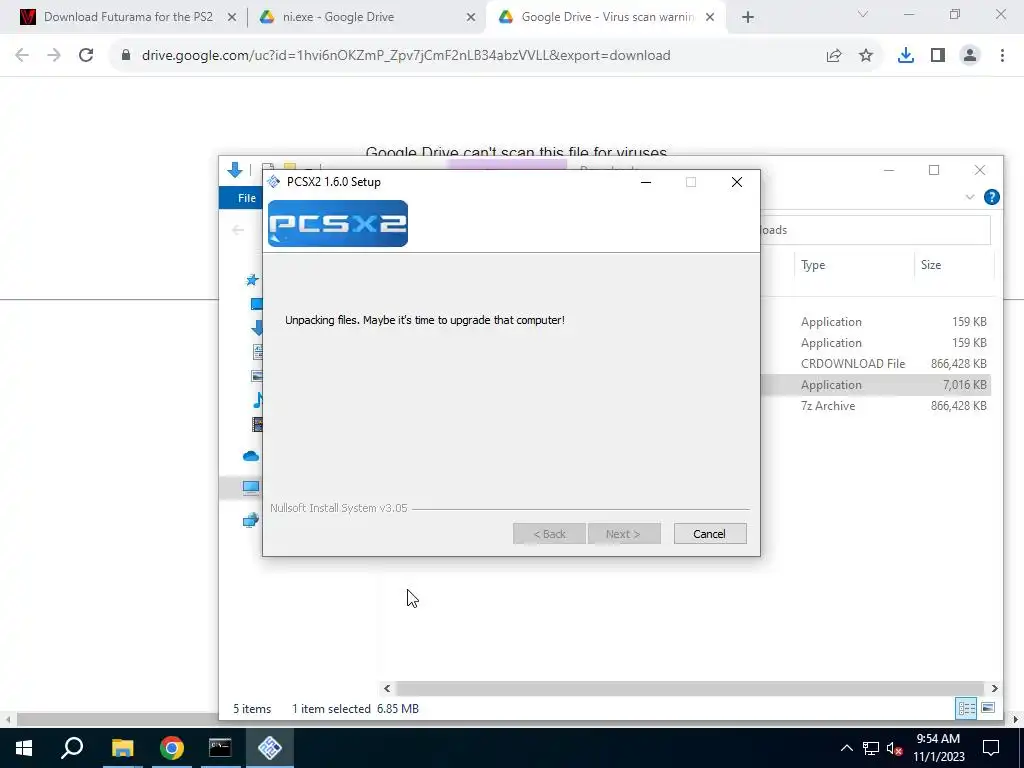Reload the Chrome page
The width and height of the screenshot is (1024, 768).
click(x=86, y=56)
